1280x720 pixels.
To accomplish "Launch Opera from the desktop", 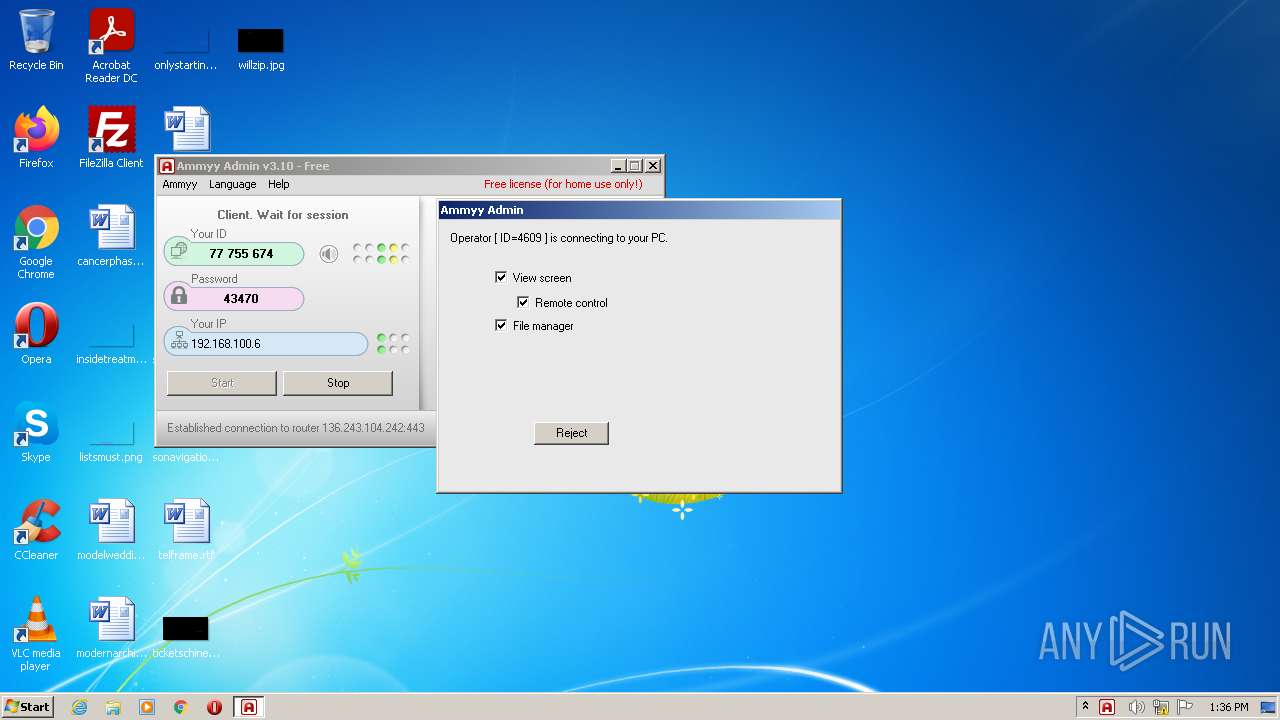I will click(x=36, y=334).
